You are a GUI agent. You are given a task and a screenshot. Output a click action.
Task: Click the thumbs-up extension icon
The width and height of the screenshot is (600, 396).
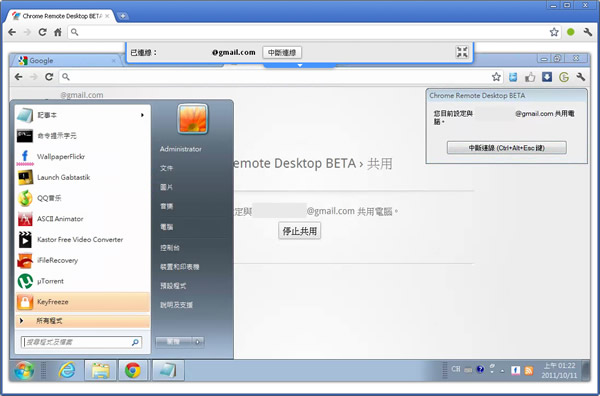530,77
